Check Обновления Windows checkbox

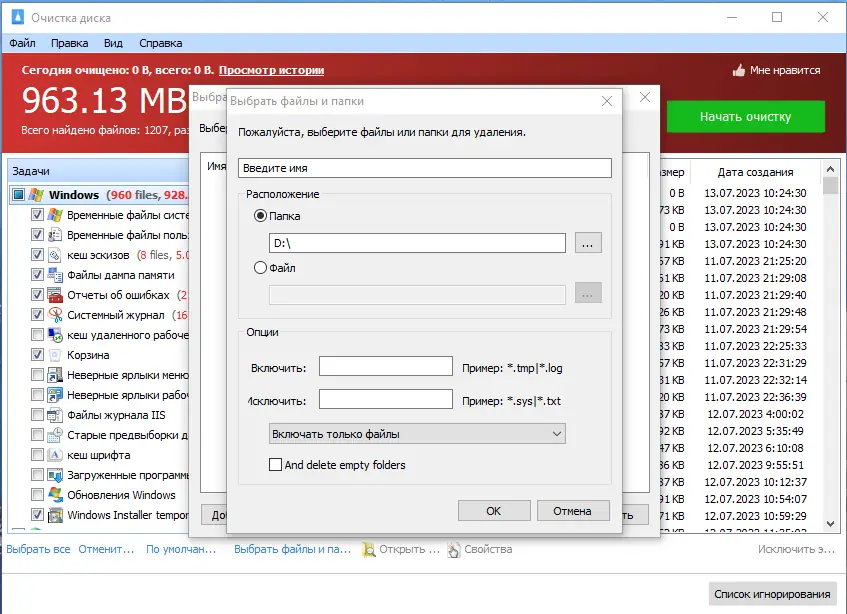click(x=37, y=494)
